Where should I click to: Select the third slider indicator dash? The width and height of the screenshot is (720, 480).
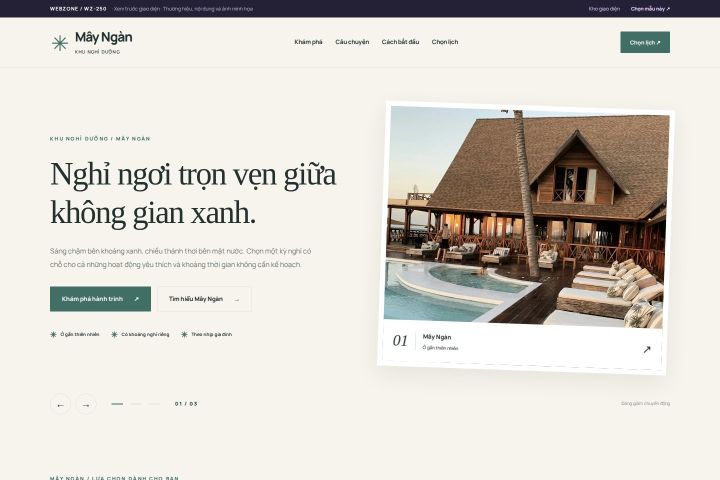point(154,404)
